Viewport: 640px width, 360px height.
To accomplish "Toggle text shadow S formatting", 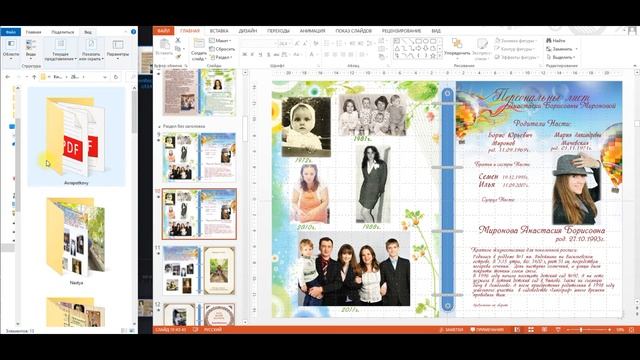I will [x=268, y=54].
